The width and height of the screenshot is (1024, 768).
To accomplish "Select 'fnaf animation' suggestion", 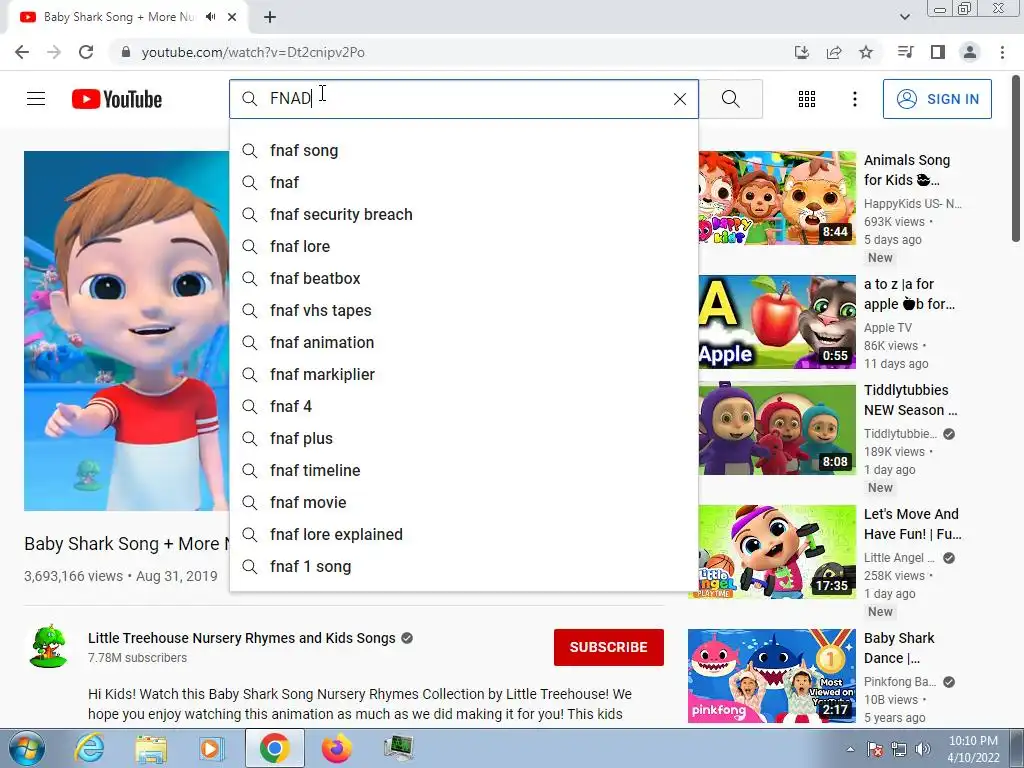I will [x=464, y=342].
